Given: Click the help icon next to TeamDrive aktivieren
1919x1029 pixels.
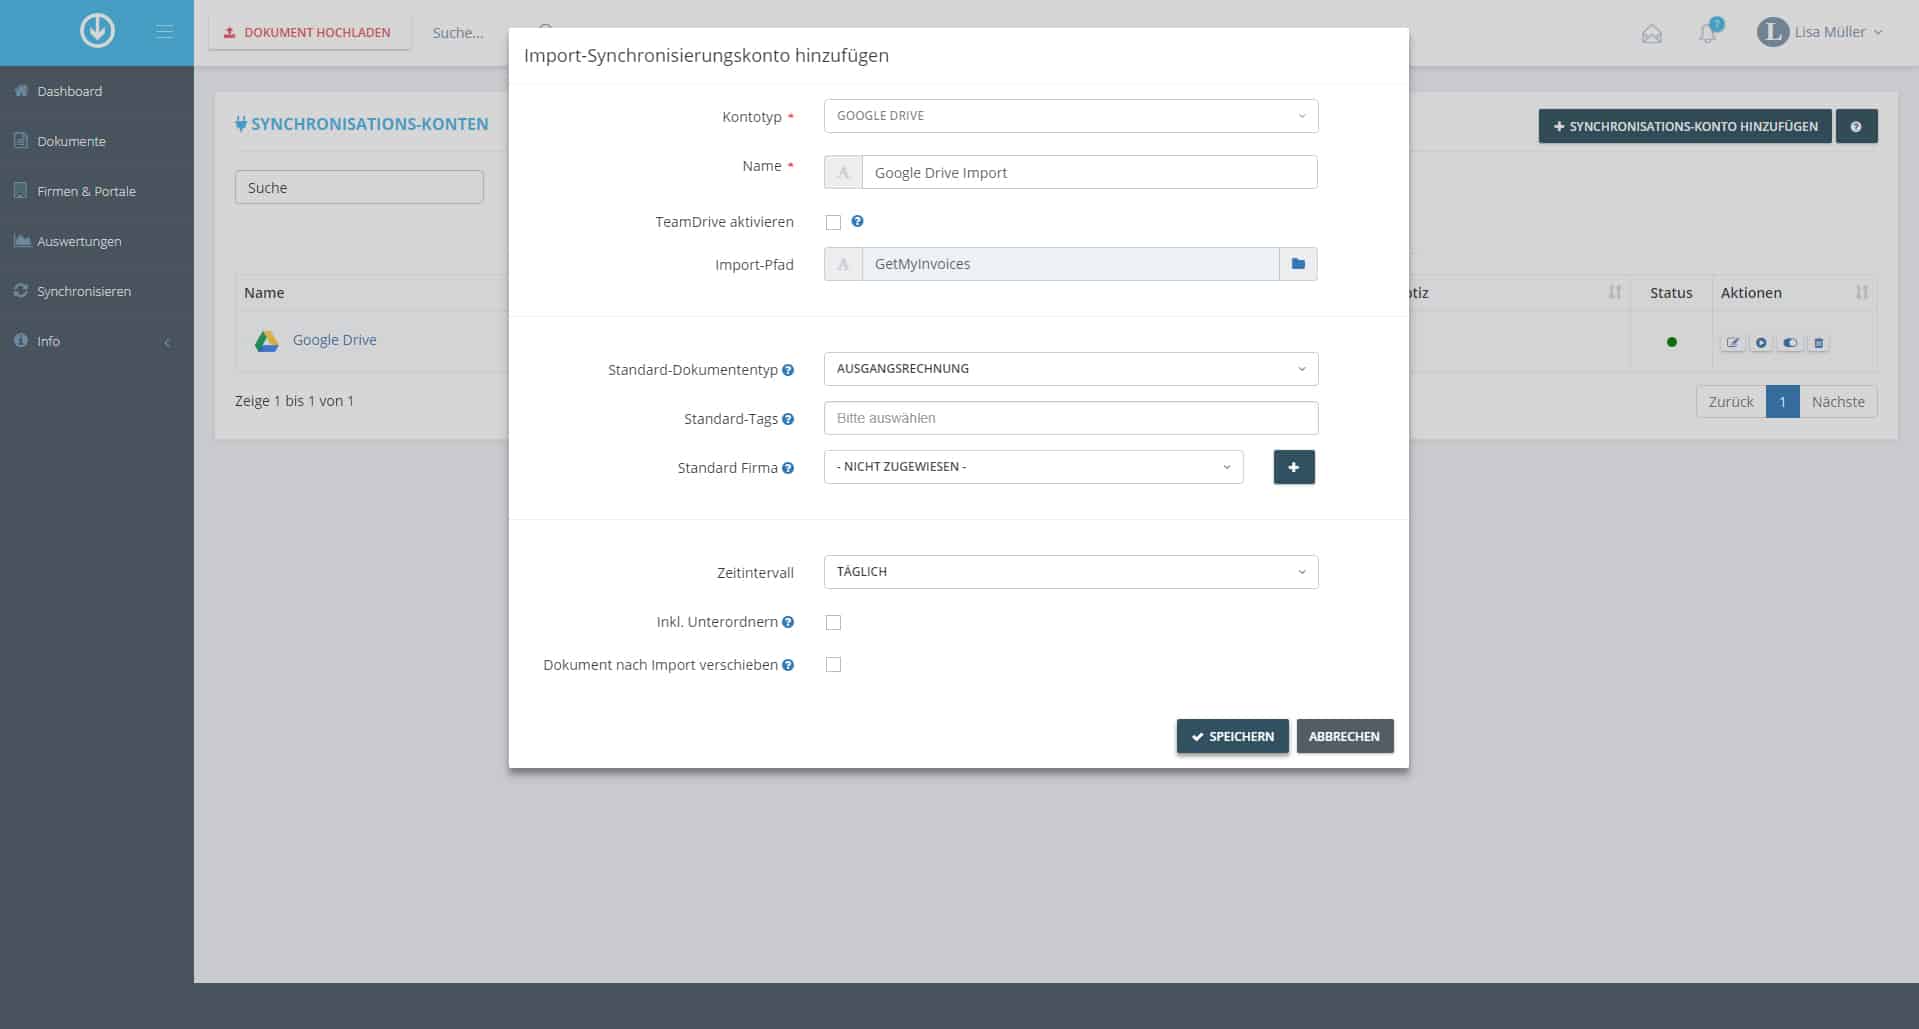Looking at the screenshot, I should (857, 221).
